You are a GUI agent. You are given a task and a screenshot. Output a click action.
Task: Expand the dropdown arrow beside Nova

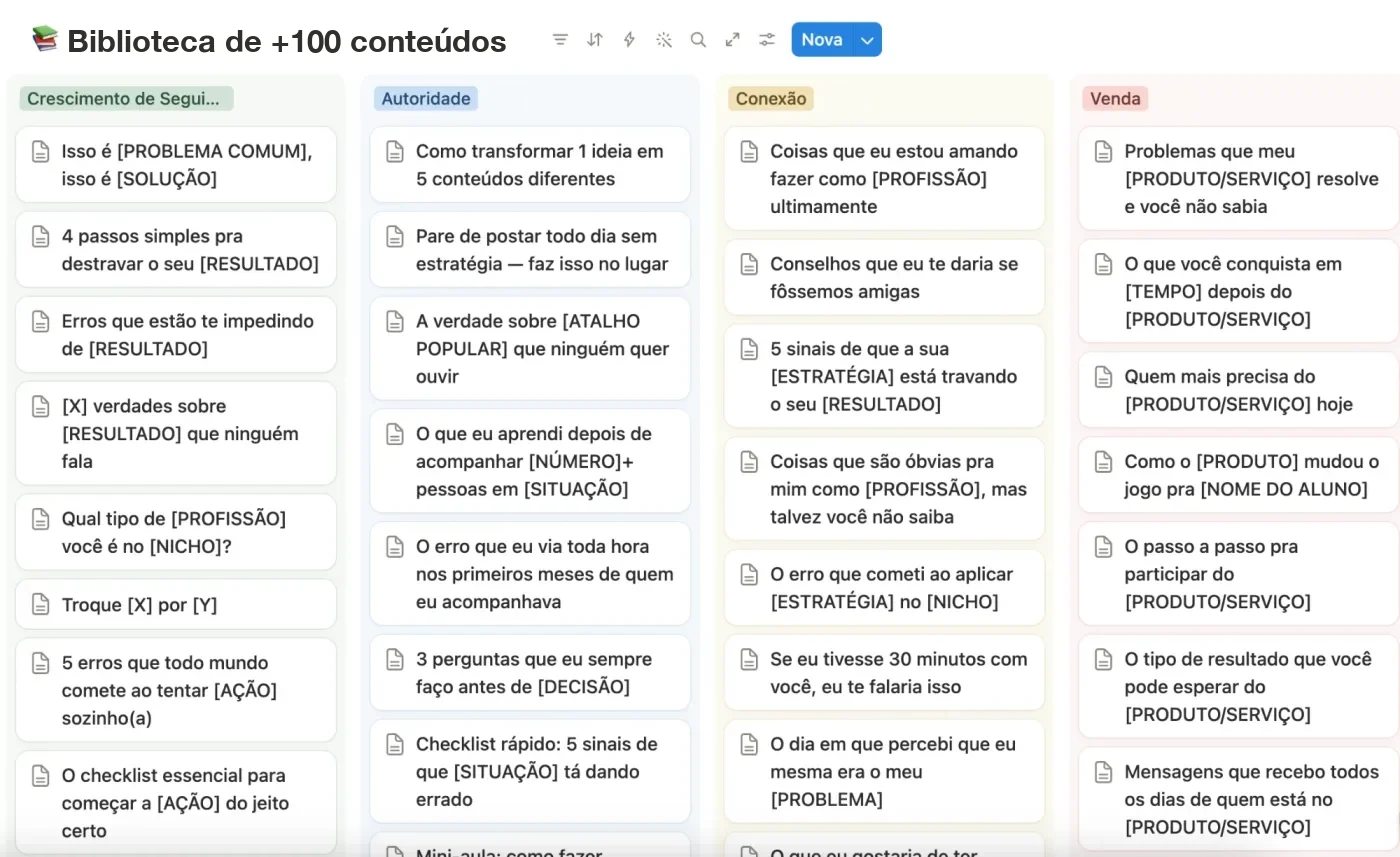pyautogui.click(x=868, y=40)
